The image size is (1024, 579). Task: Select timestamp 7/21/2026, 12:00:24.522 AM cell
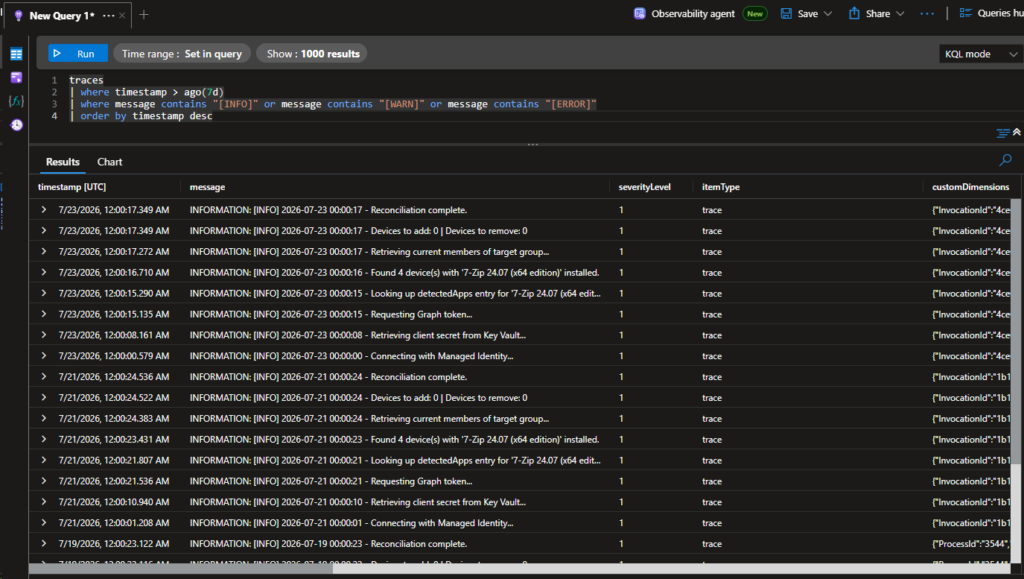(x=114, y=398)
